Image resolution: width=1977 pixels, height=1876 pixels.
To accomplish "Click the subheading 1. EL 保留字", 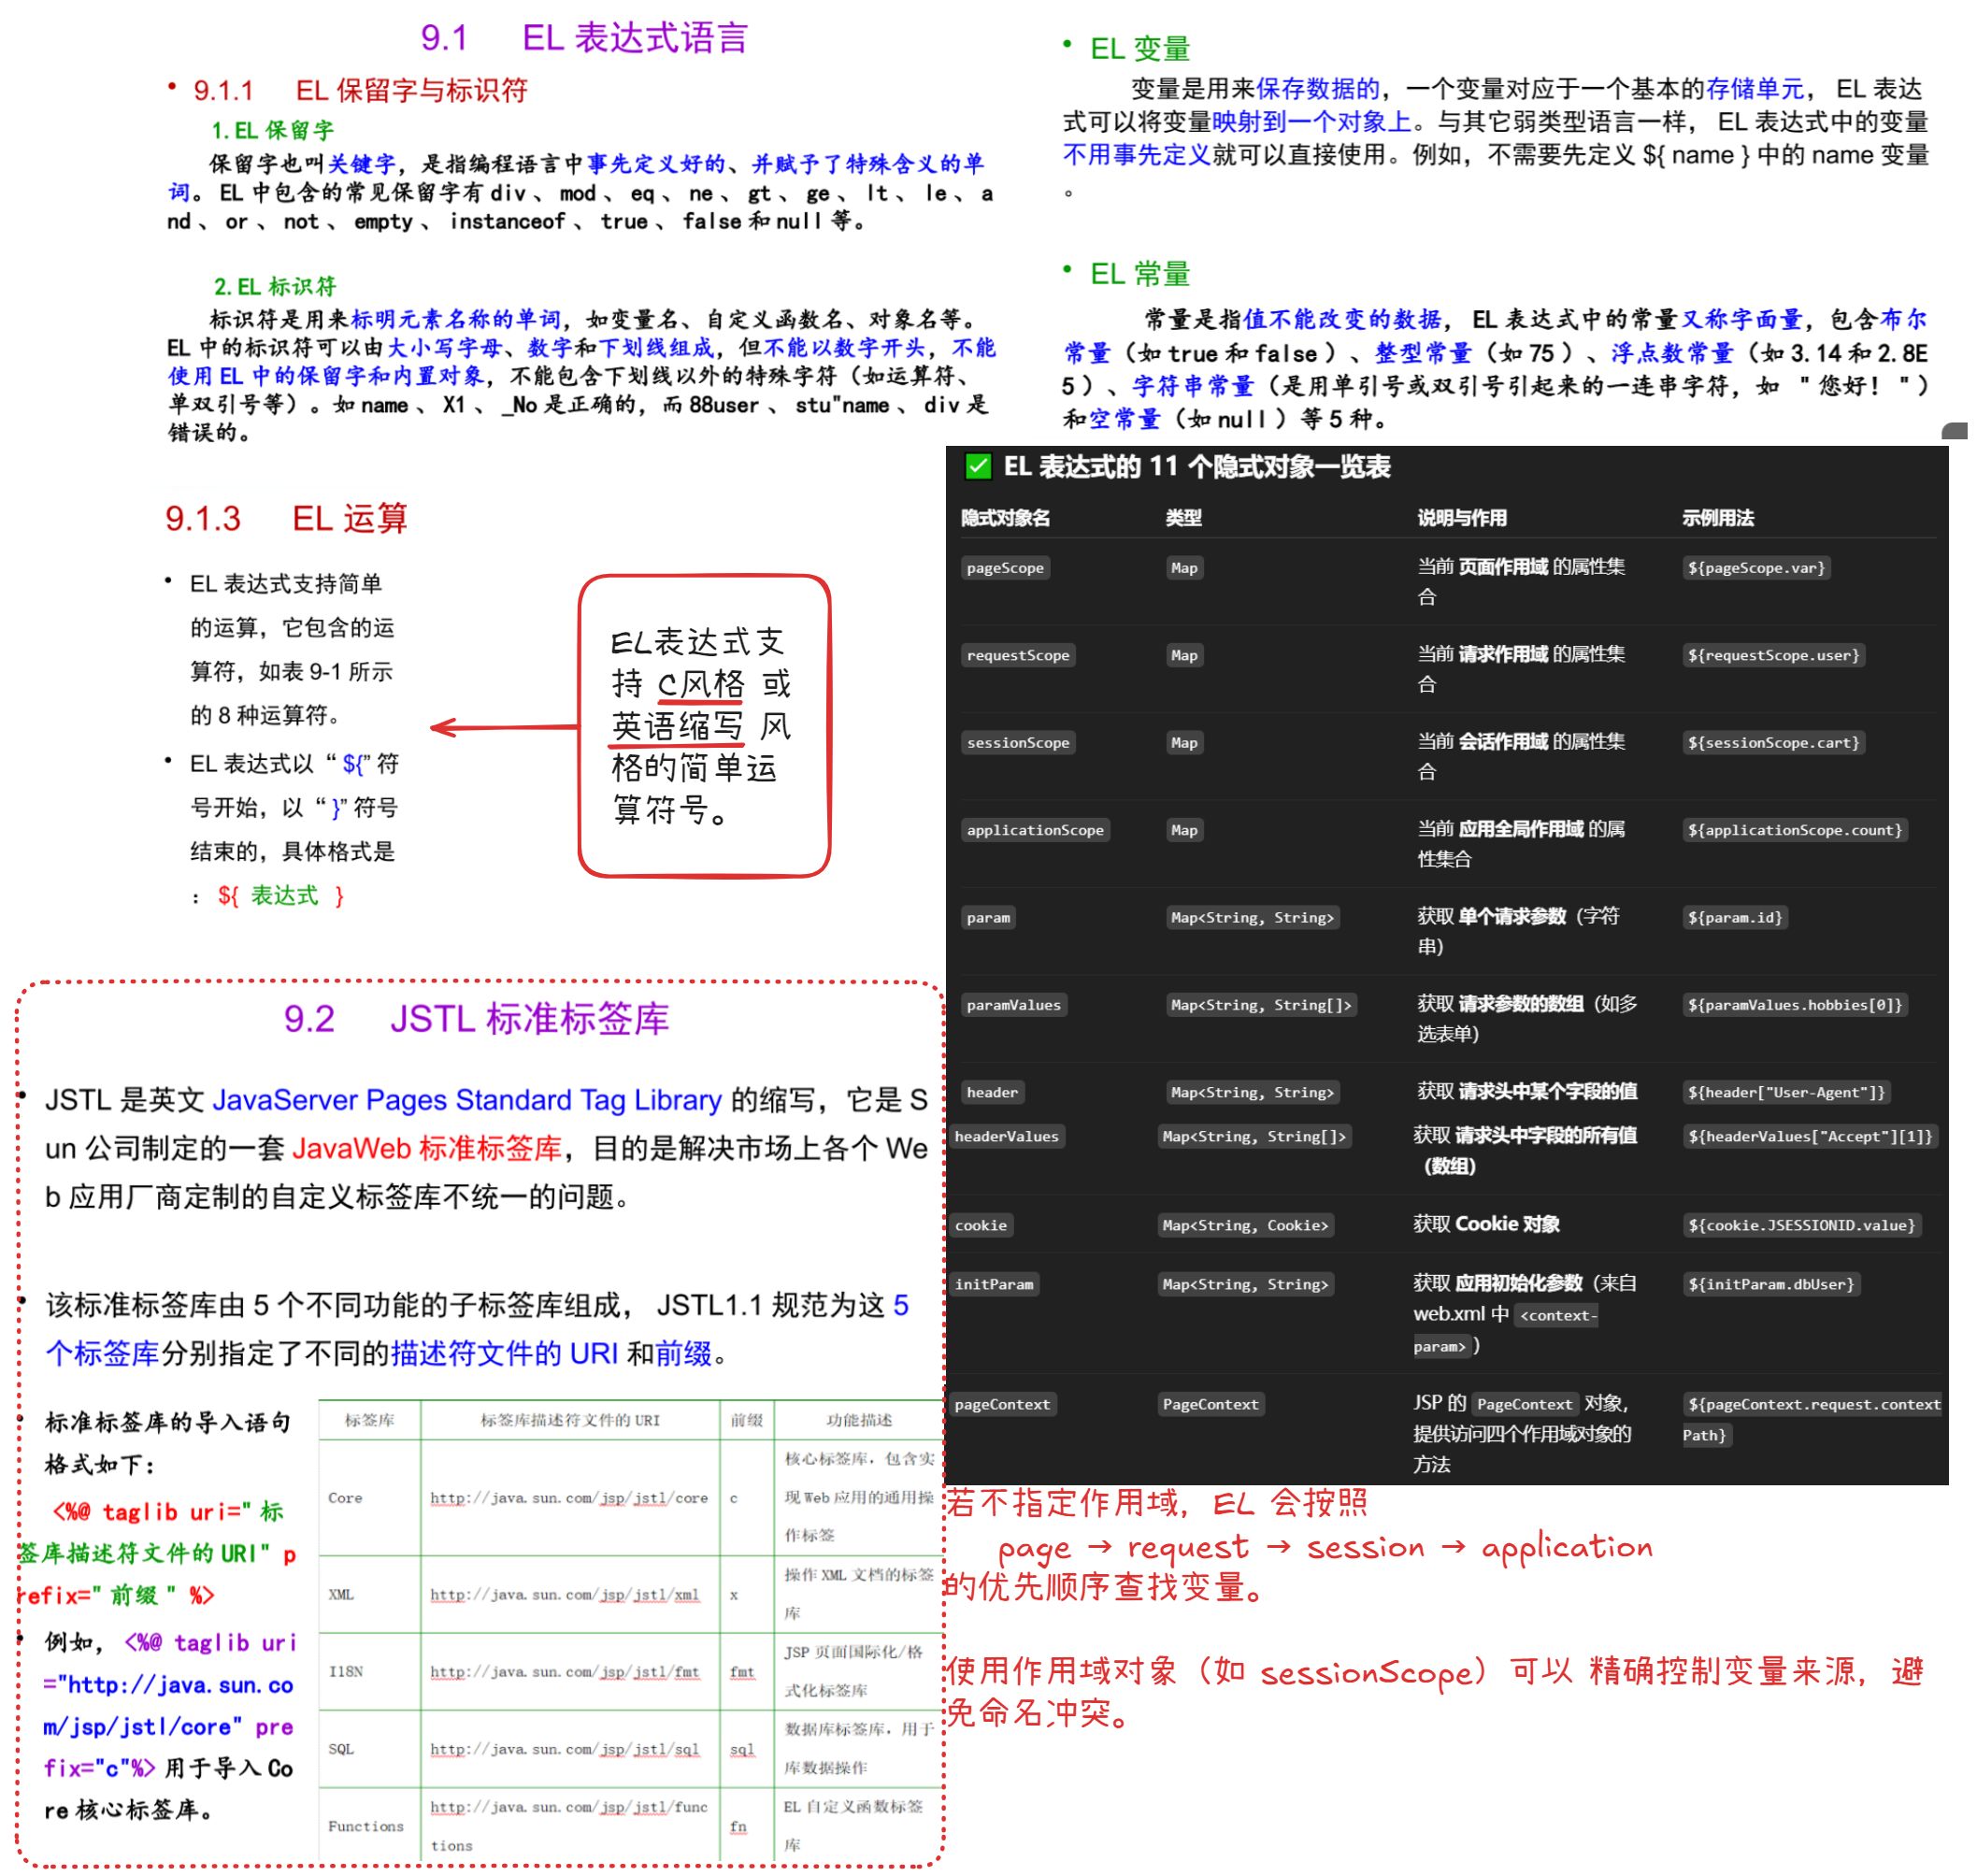I will click(273, 131).
